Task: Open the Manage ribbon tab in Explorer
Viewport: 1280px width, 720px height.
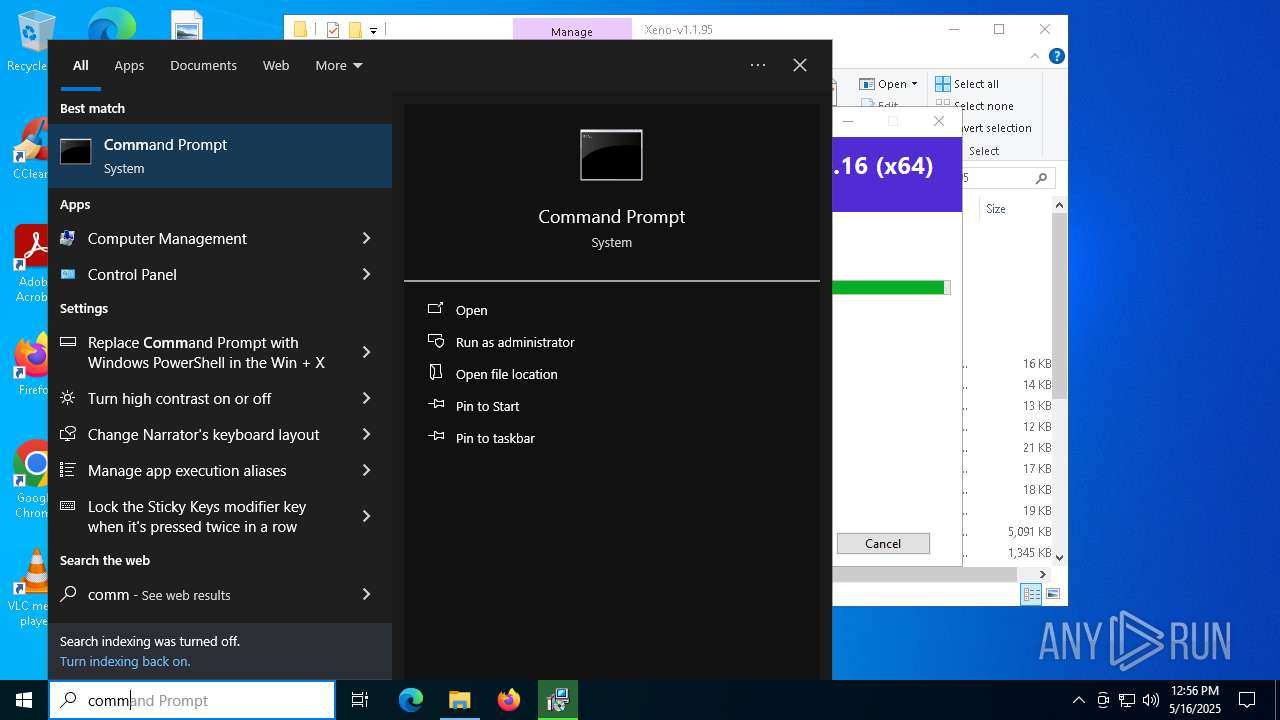Action: click(572, 31)
